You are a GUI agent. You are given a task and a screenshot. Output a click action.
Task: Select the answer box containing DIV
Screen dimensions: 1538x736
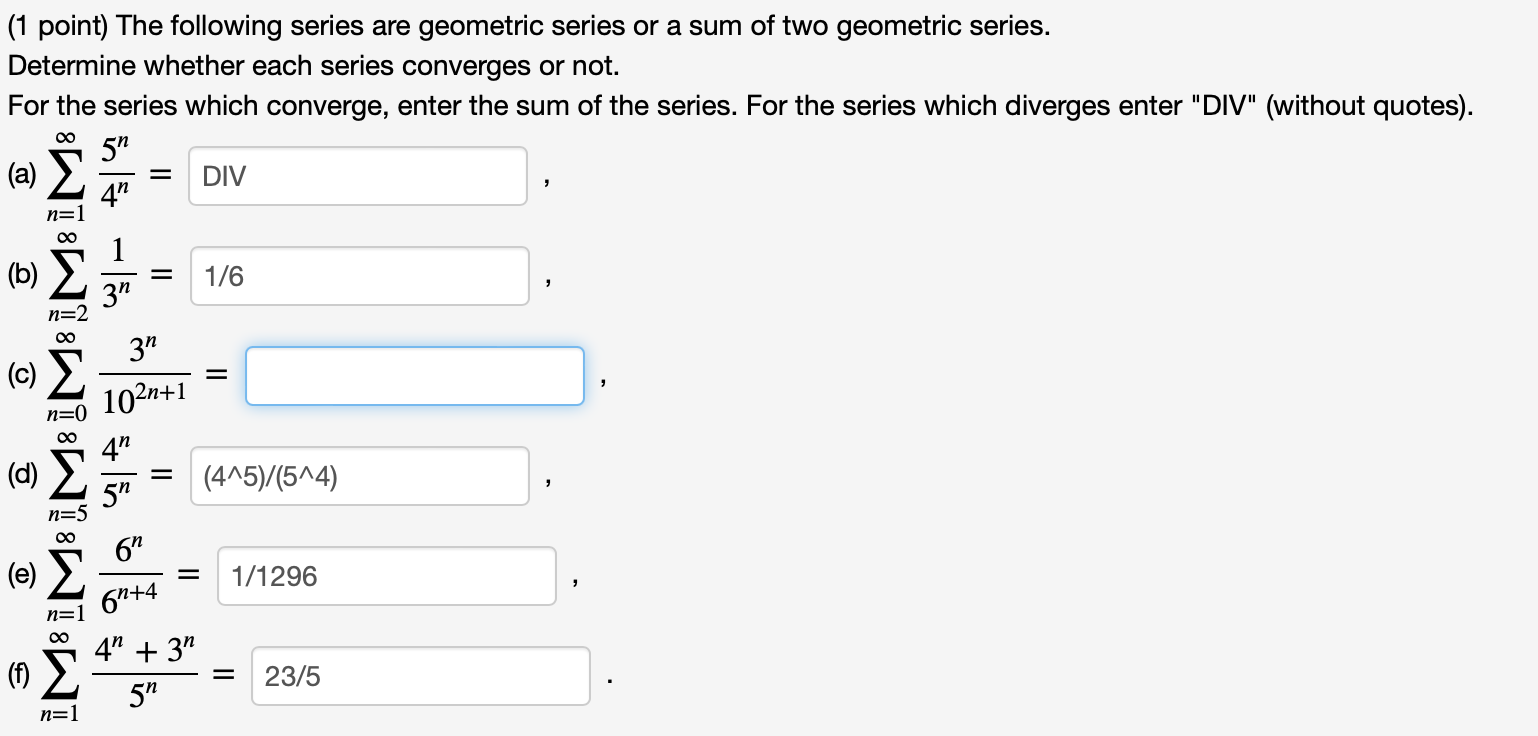click(356, 175)
